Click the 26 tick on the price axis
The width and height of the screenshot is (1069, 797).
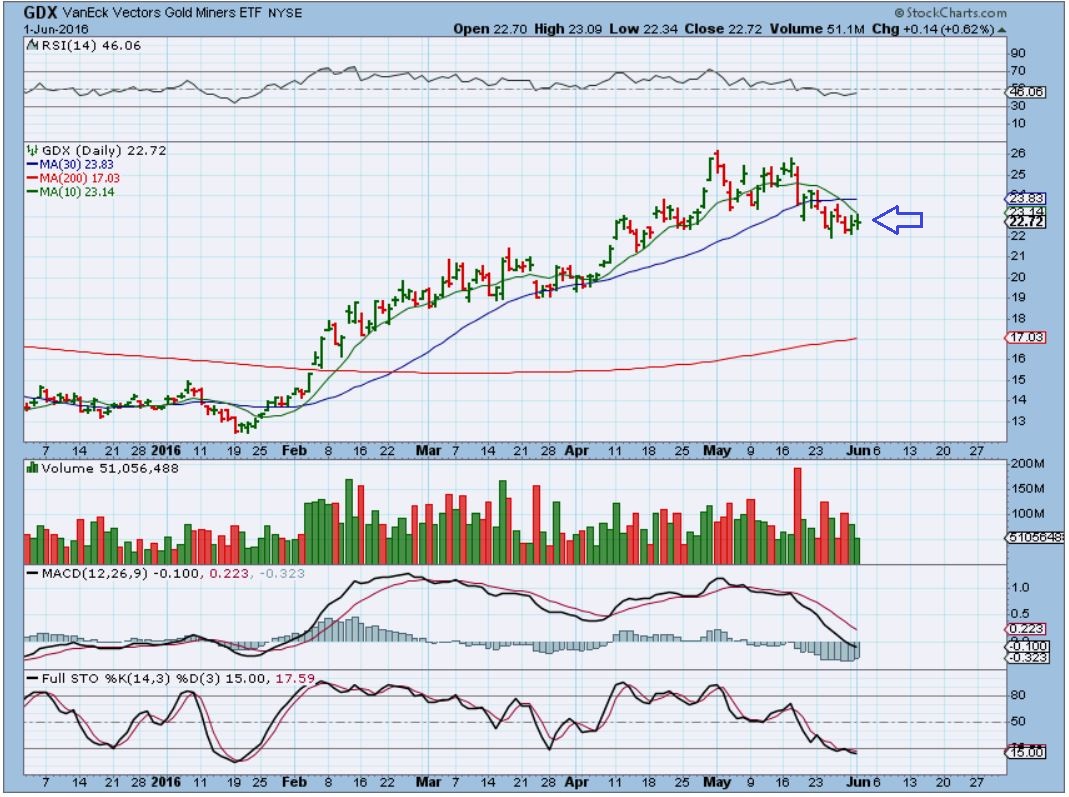pyautogui.click(x=1019, y=153)
